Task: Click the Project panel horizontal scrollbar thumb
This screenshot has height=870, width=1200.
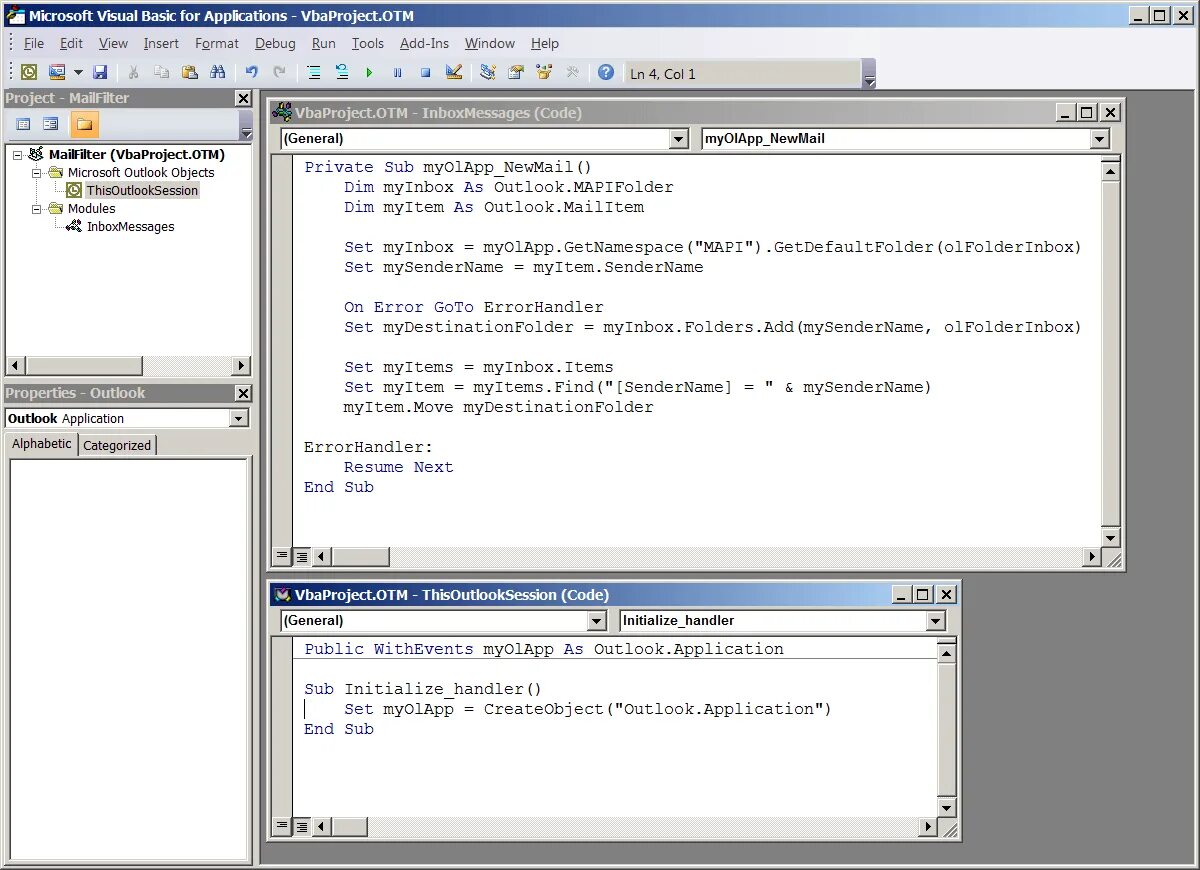Action: [84, 365]
